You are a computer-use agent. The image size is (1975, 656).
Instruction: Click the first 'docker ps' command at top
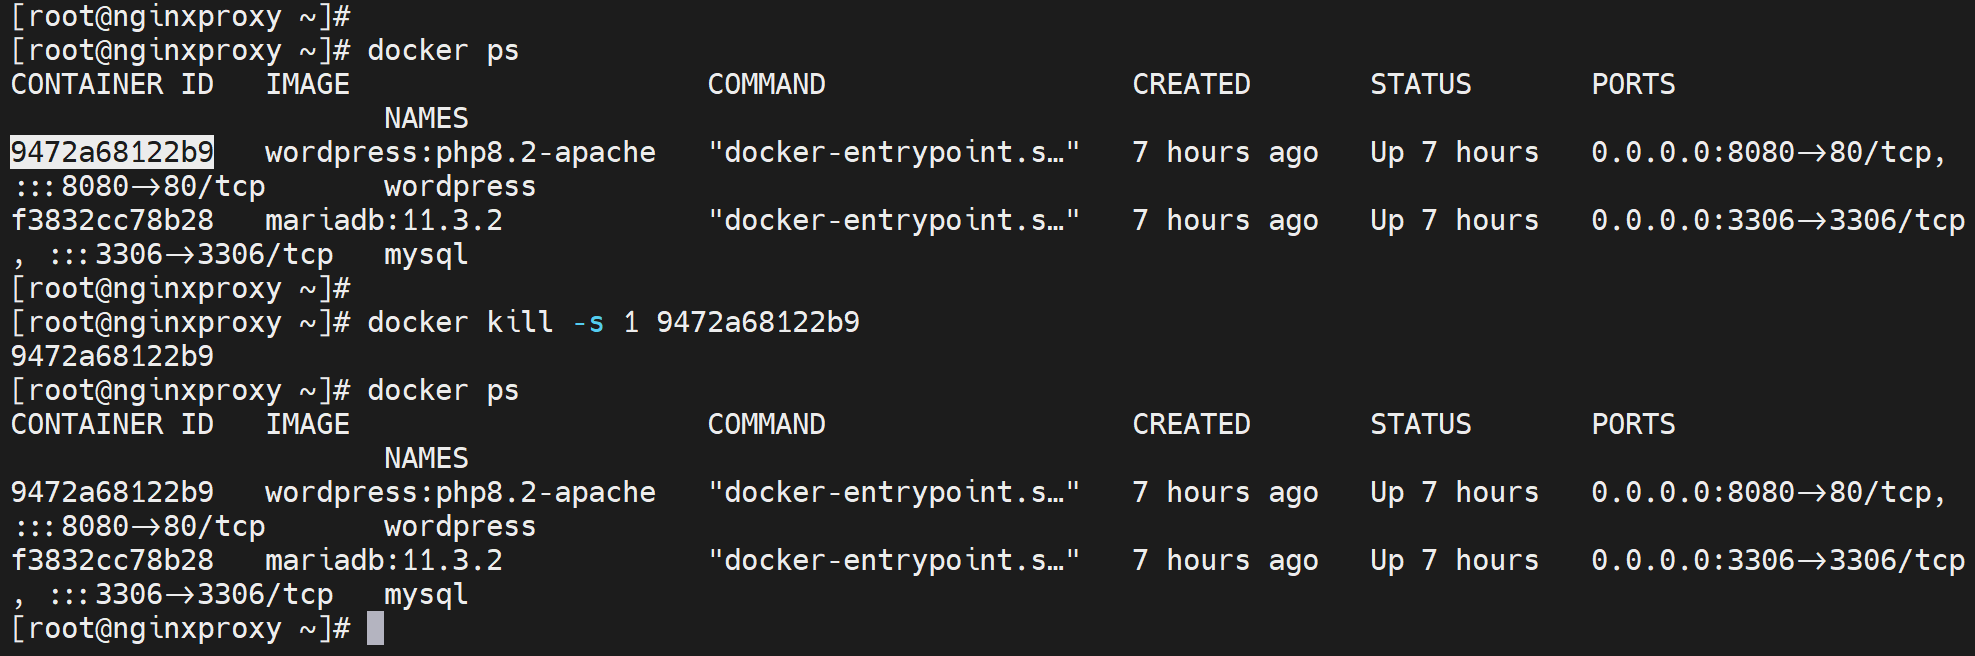pos(443,50)
